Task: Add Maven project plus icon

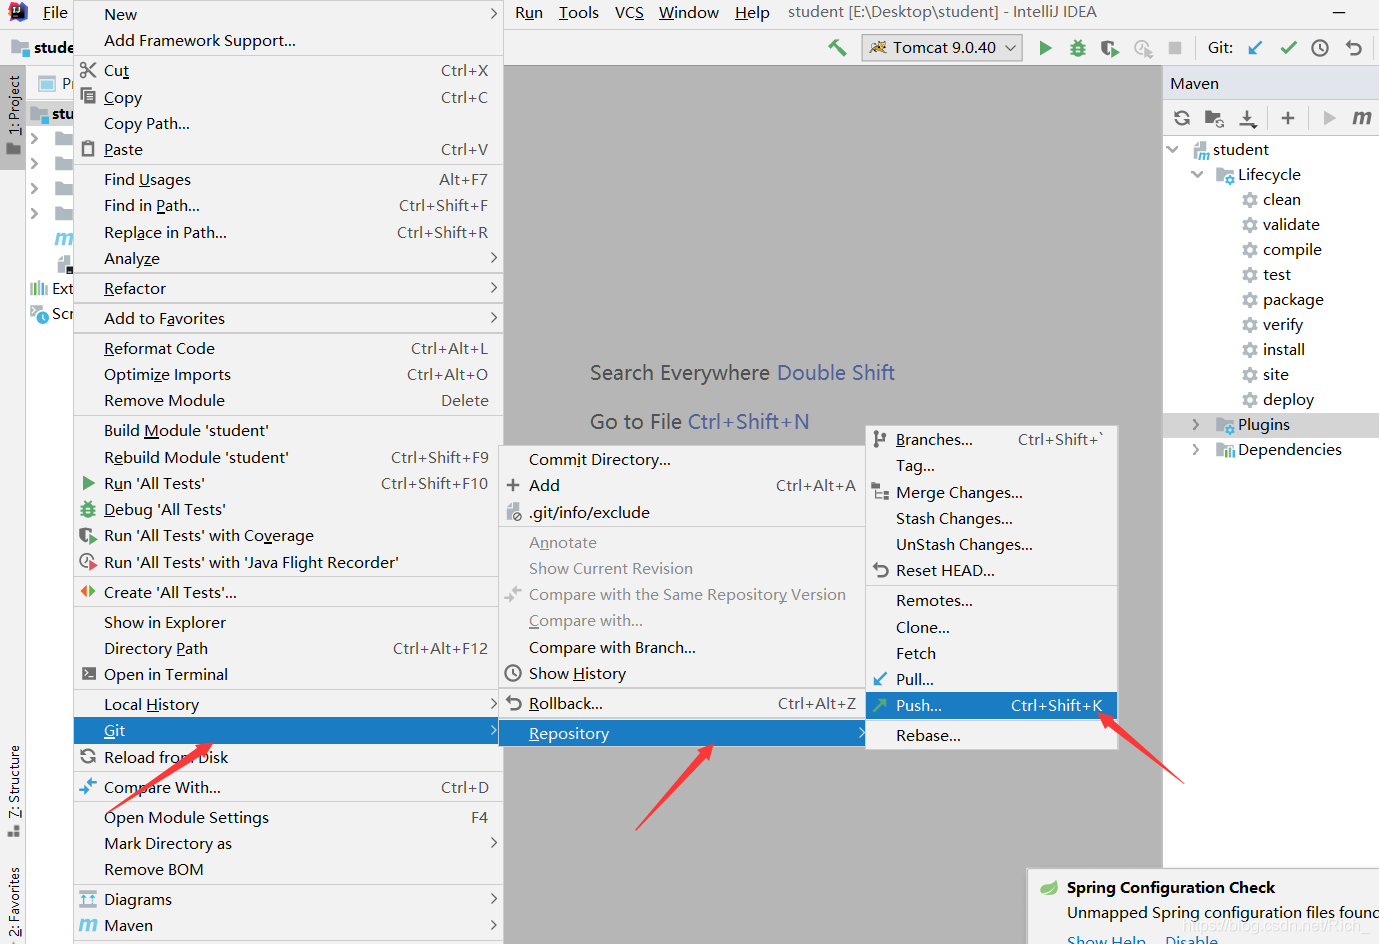Action: [1288, 118]
